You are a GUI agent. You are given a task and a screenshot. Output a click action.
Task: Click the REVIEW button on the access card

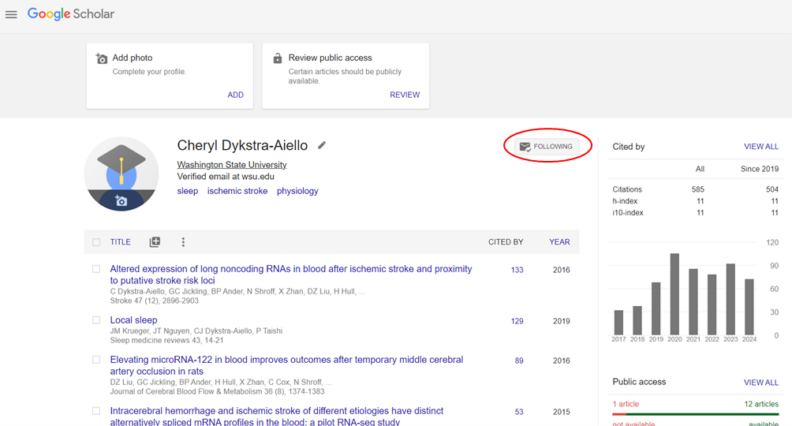tap(405, 95)
